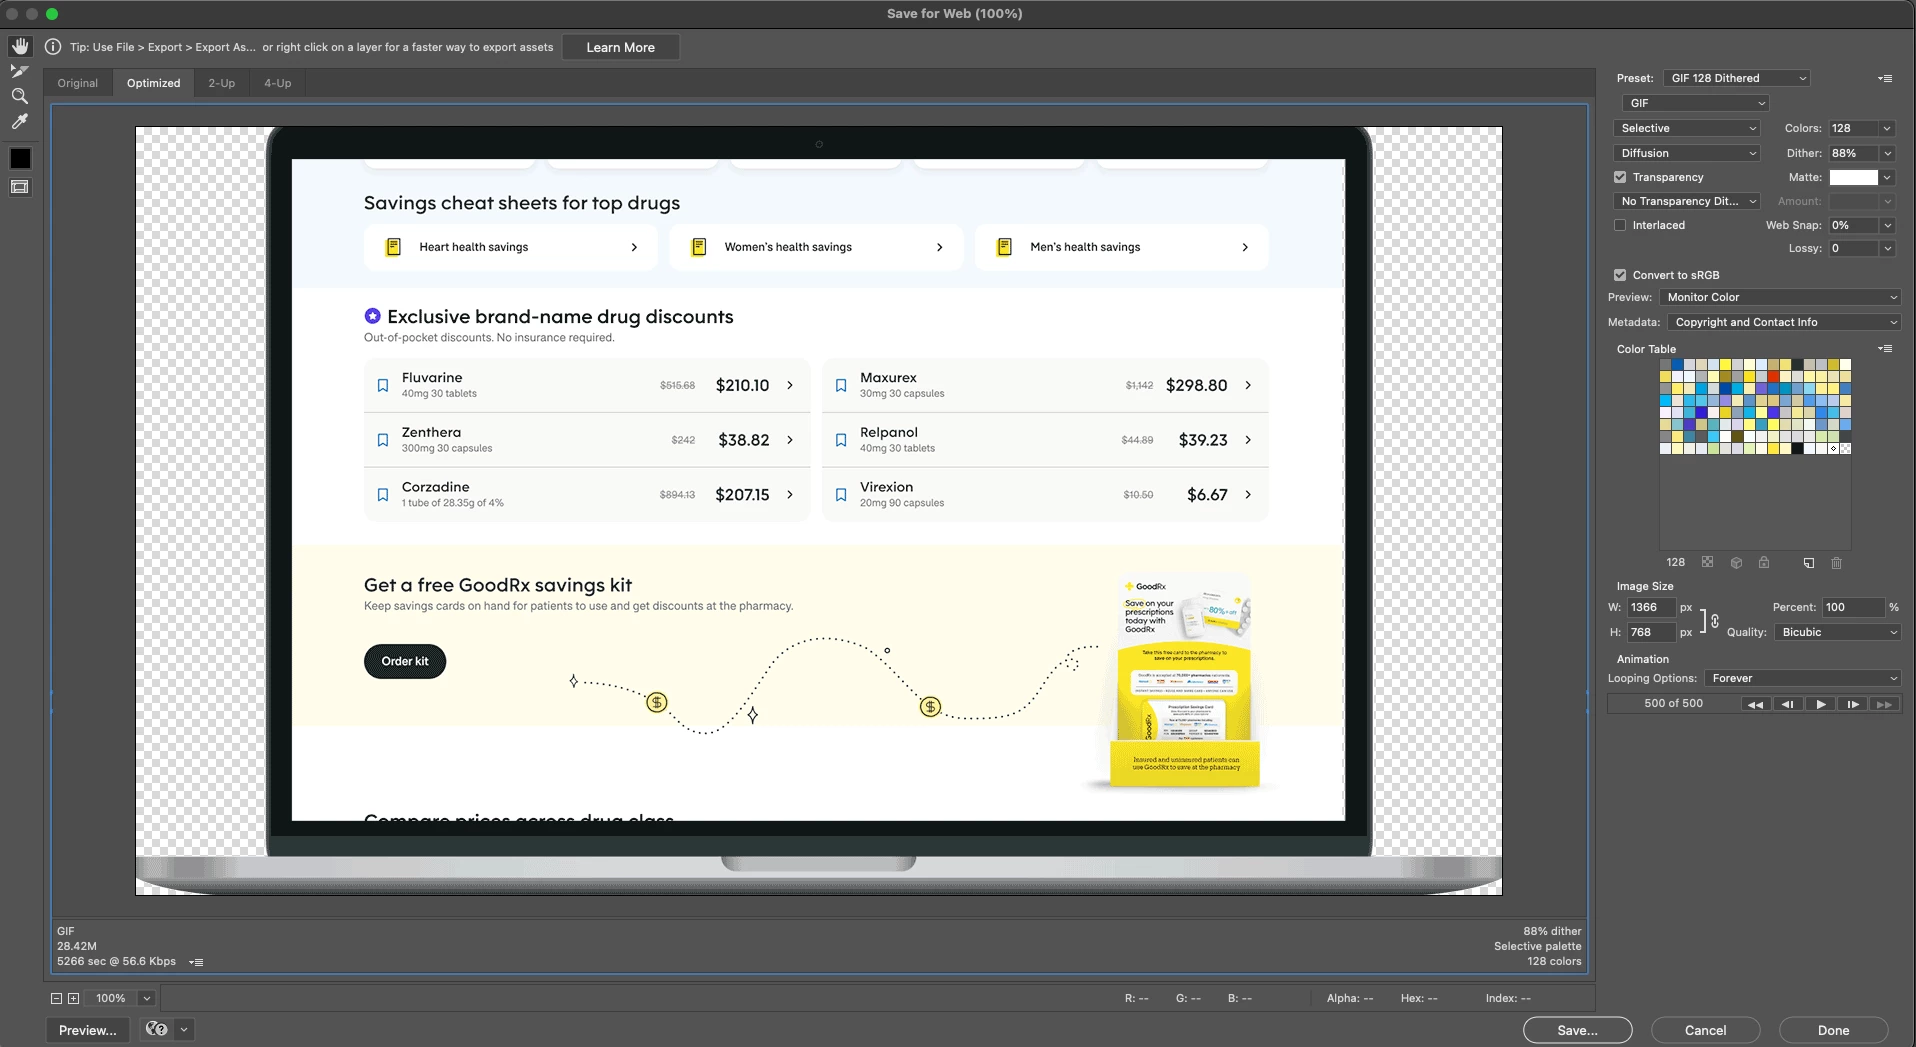Image resolution: width=1916 pixels, height=1047 pixels.
Task: Zoom out with minus icon
Action: click(x=56, y=998)
